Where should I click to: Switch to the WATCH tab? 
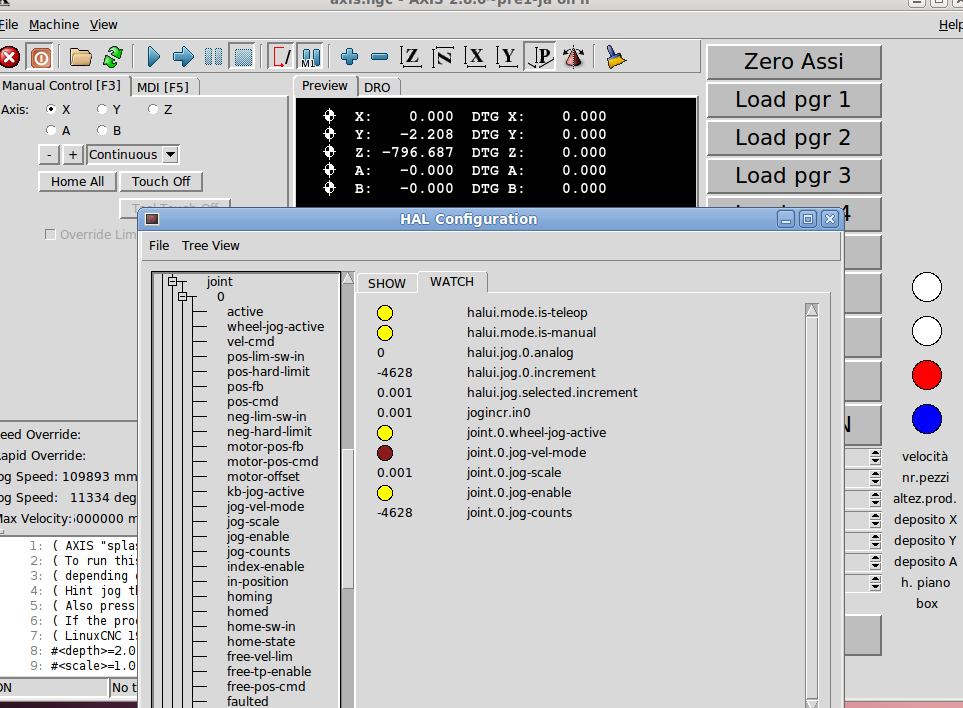(x=452, y=281)
